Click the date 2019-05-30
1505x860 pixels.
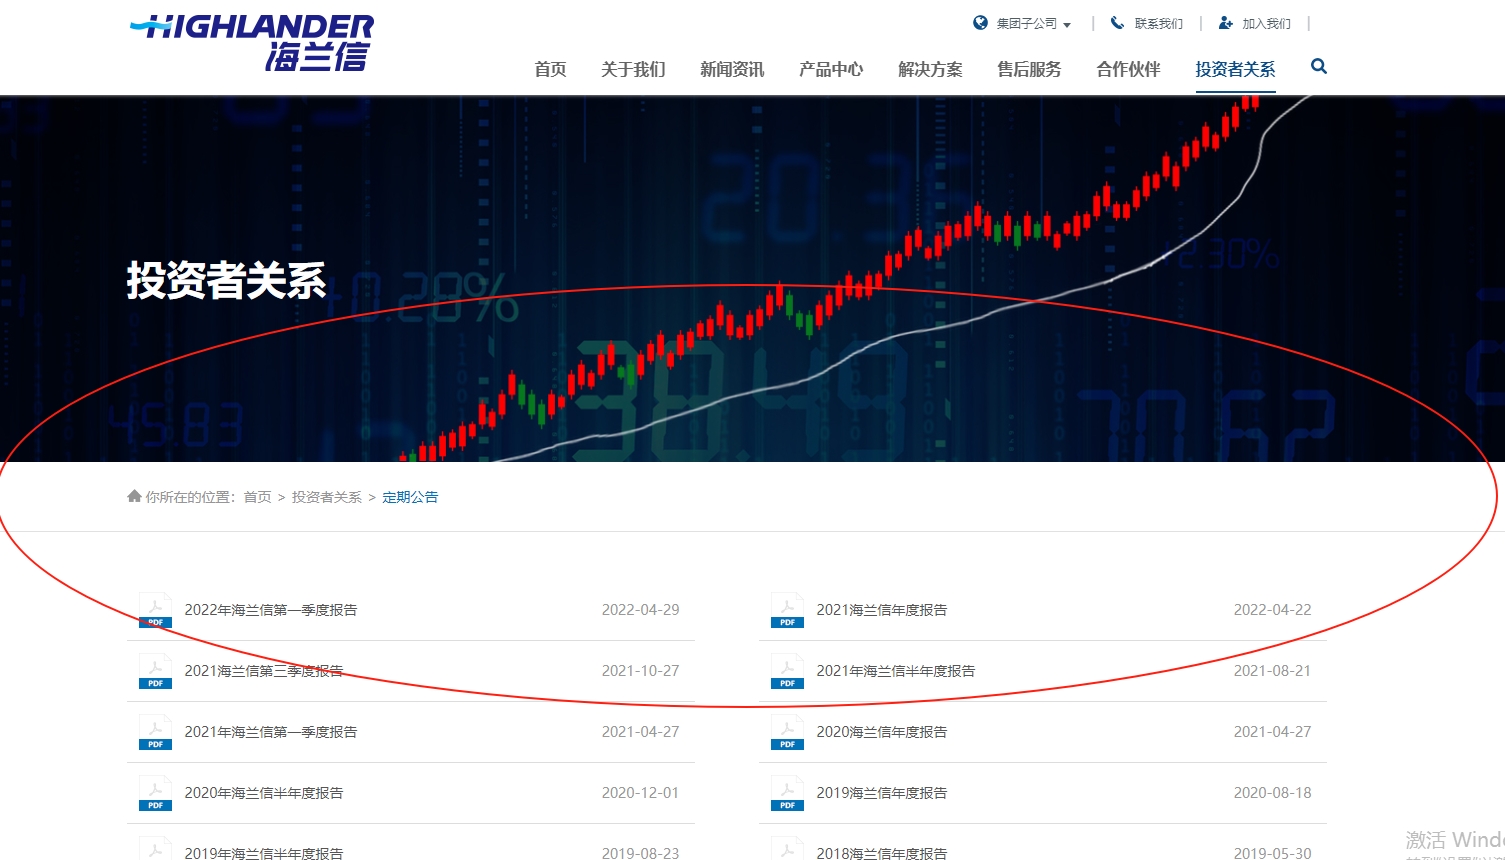pyautogui.click(x=1272, y=853)
